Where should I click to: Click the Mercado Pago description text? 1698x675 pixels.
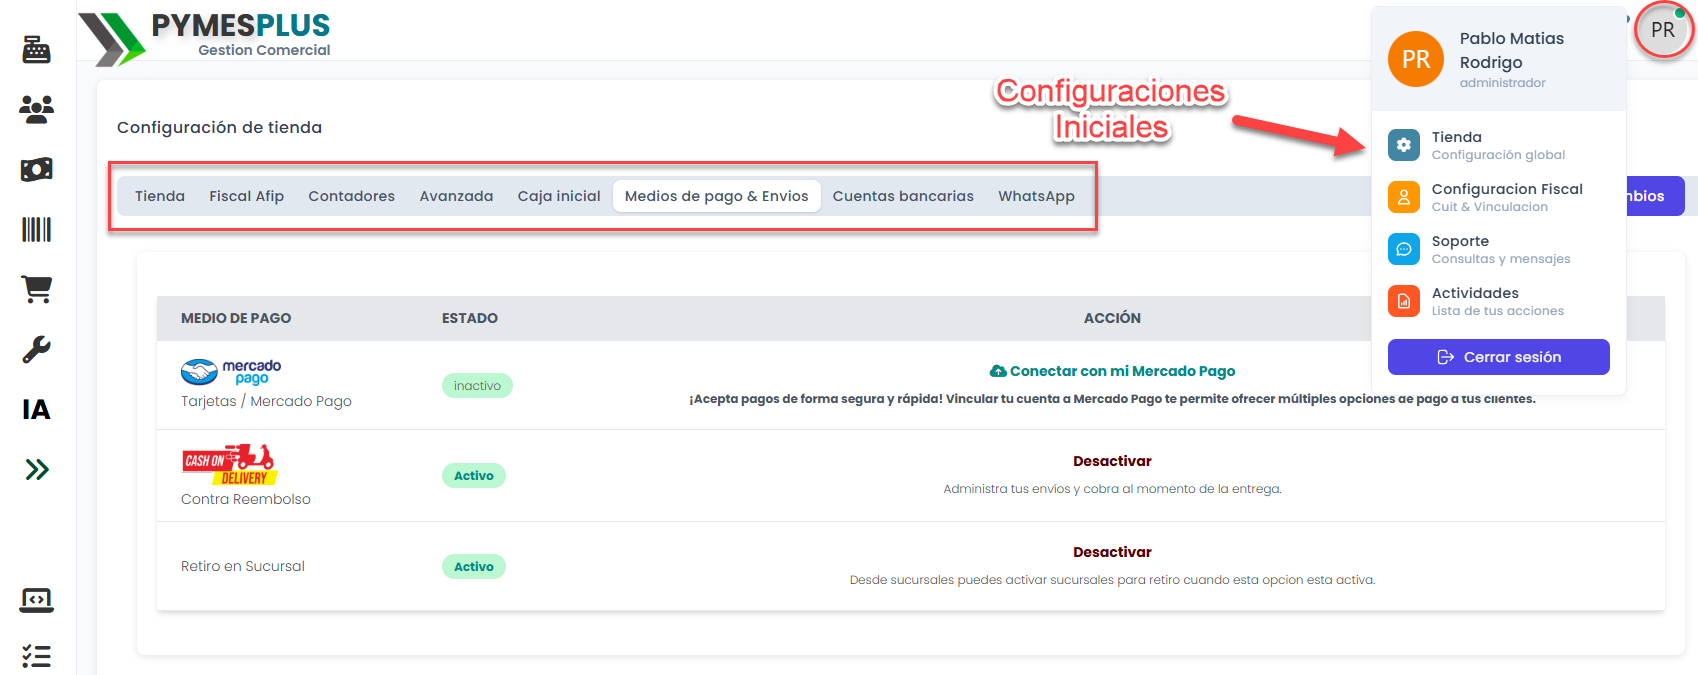tap(1112, 399)
